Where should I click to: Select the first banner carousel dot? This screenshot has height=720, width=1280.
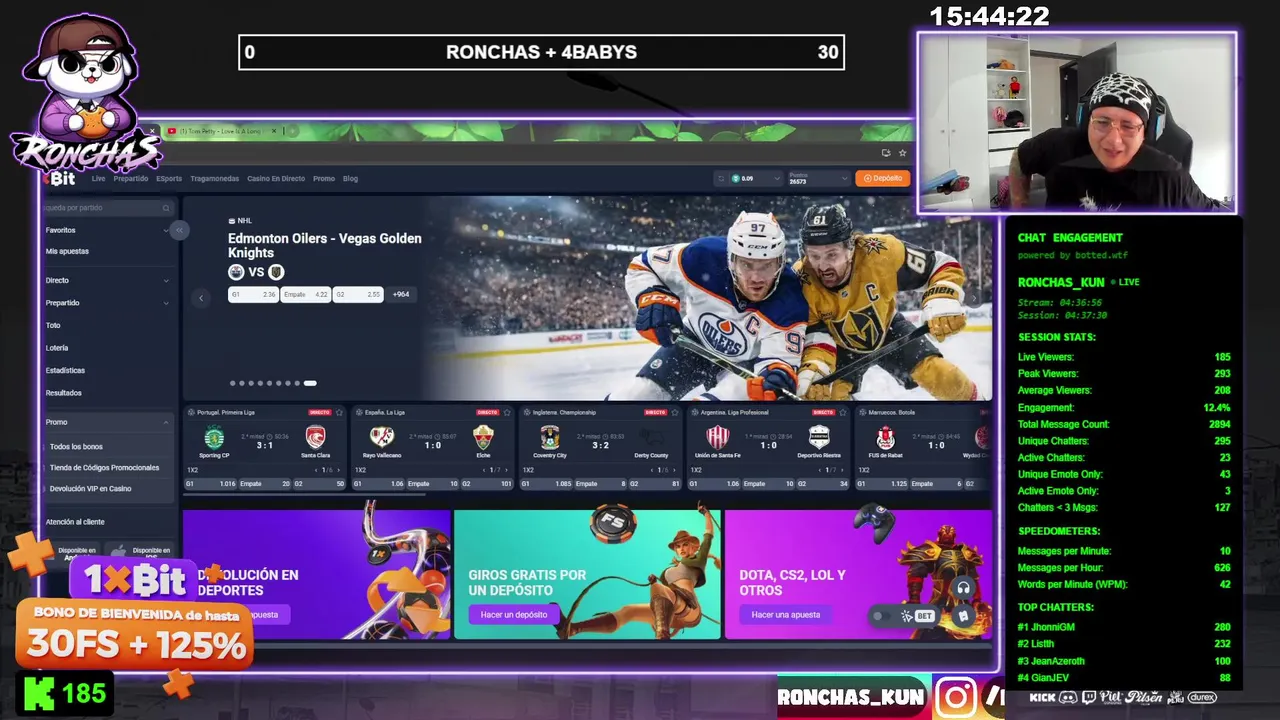point(233,383)
